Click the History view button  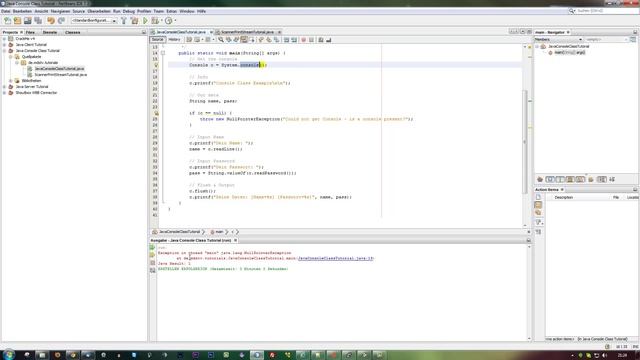coord(174,40)
